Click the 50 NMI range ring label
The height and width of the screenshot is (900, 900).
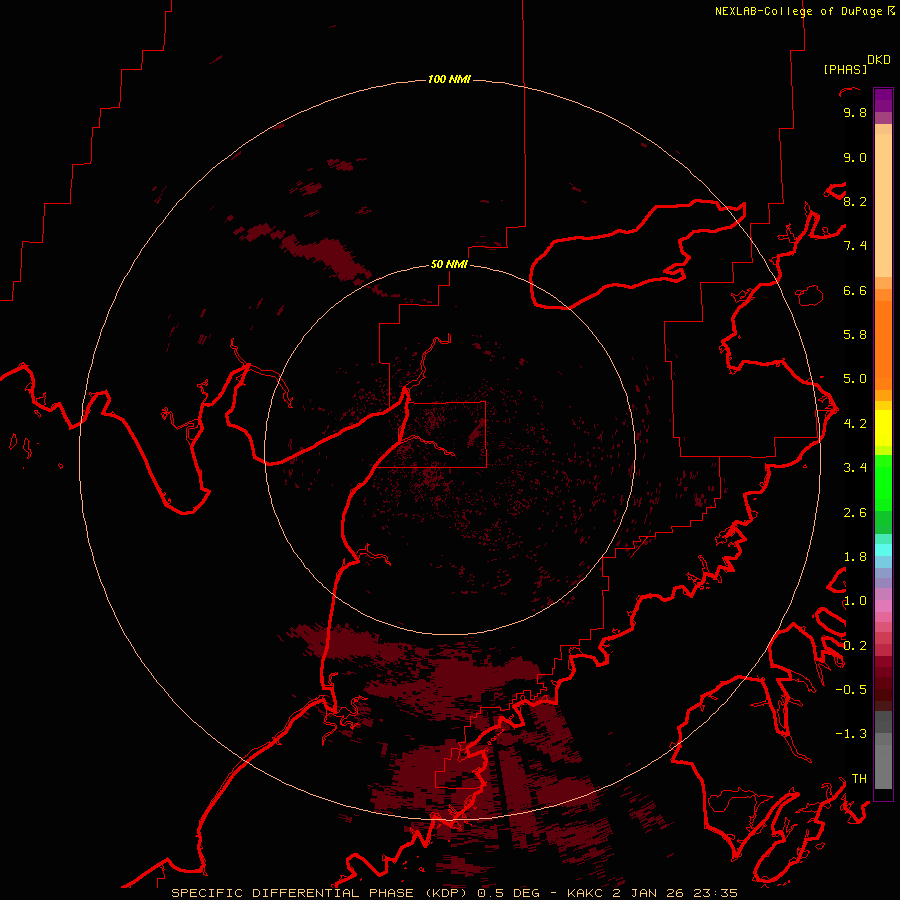pyautogui.click(x=449, y=264)
